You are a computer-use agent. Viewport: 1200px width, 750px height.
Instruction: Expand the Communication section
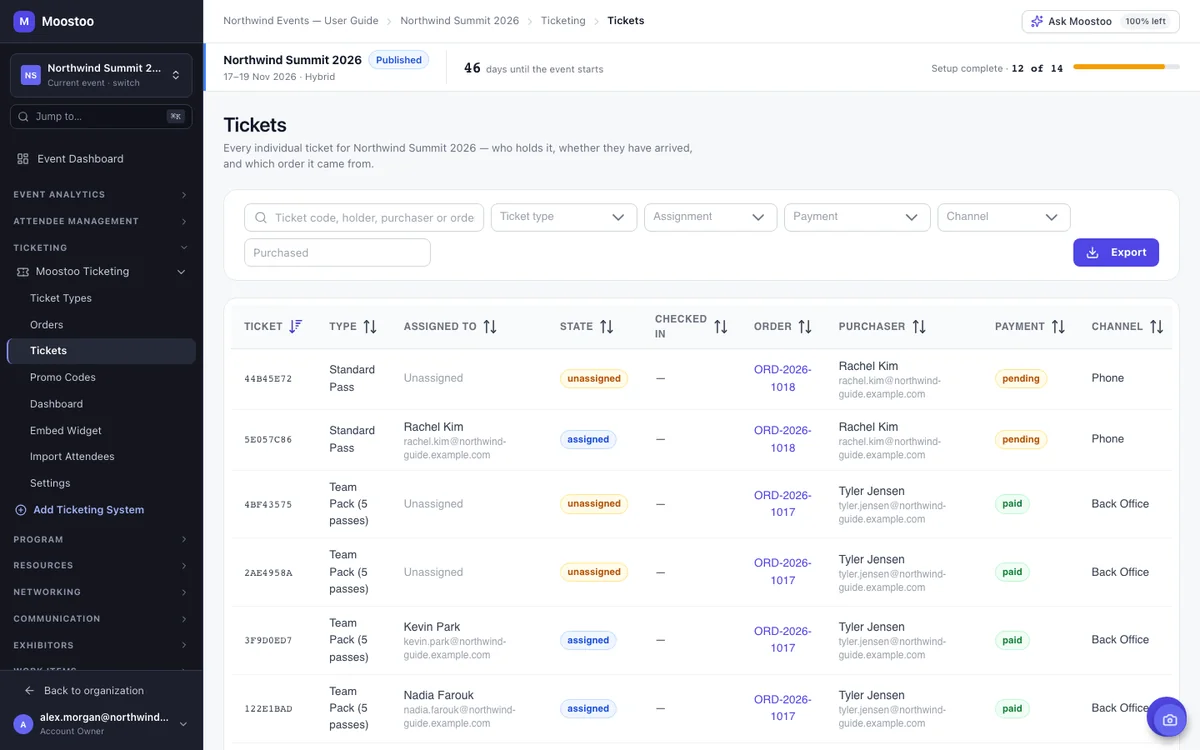pyautogui.click(x=101, y=619)
